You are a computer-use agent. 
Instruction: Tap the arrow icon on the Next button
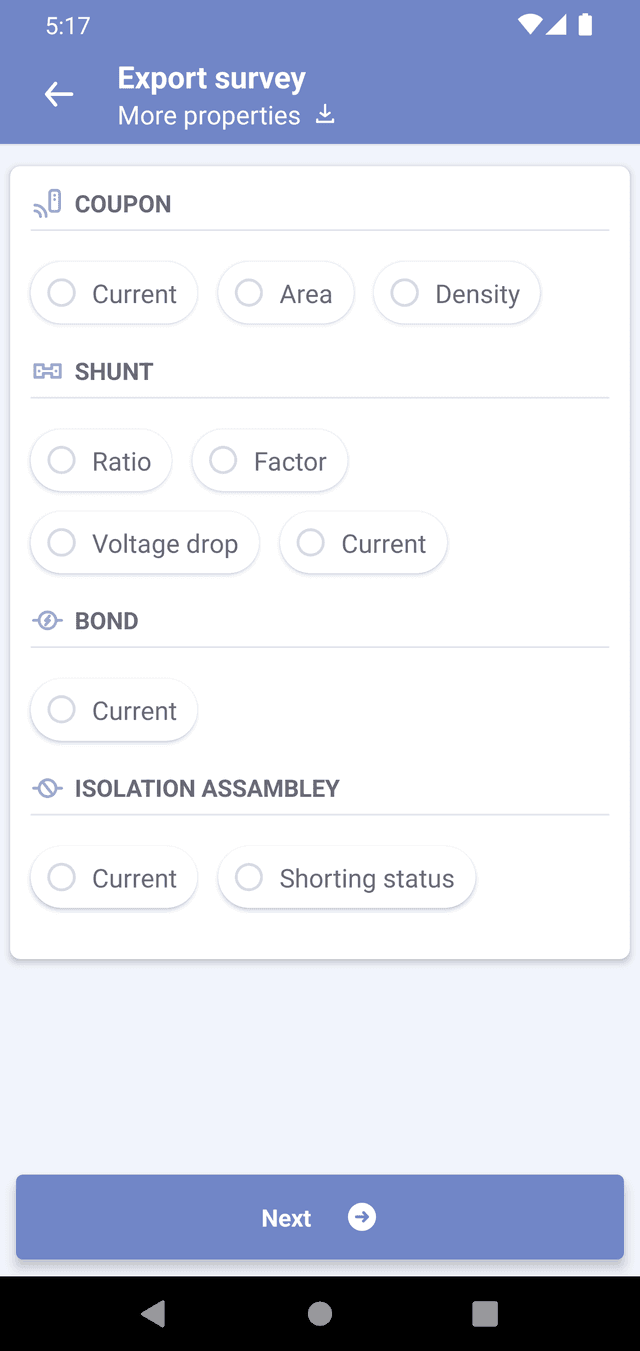(x=362, y=1217)
